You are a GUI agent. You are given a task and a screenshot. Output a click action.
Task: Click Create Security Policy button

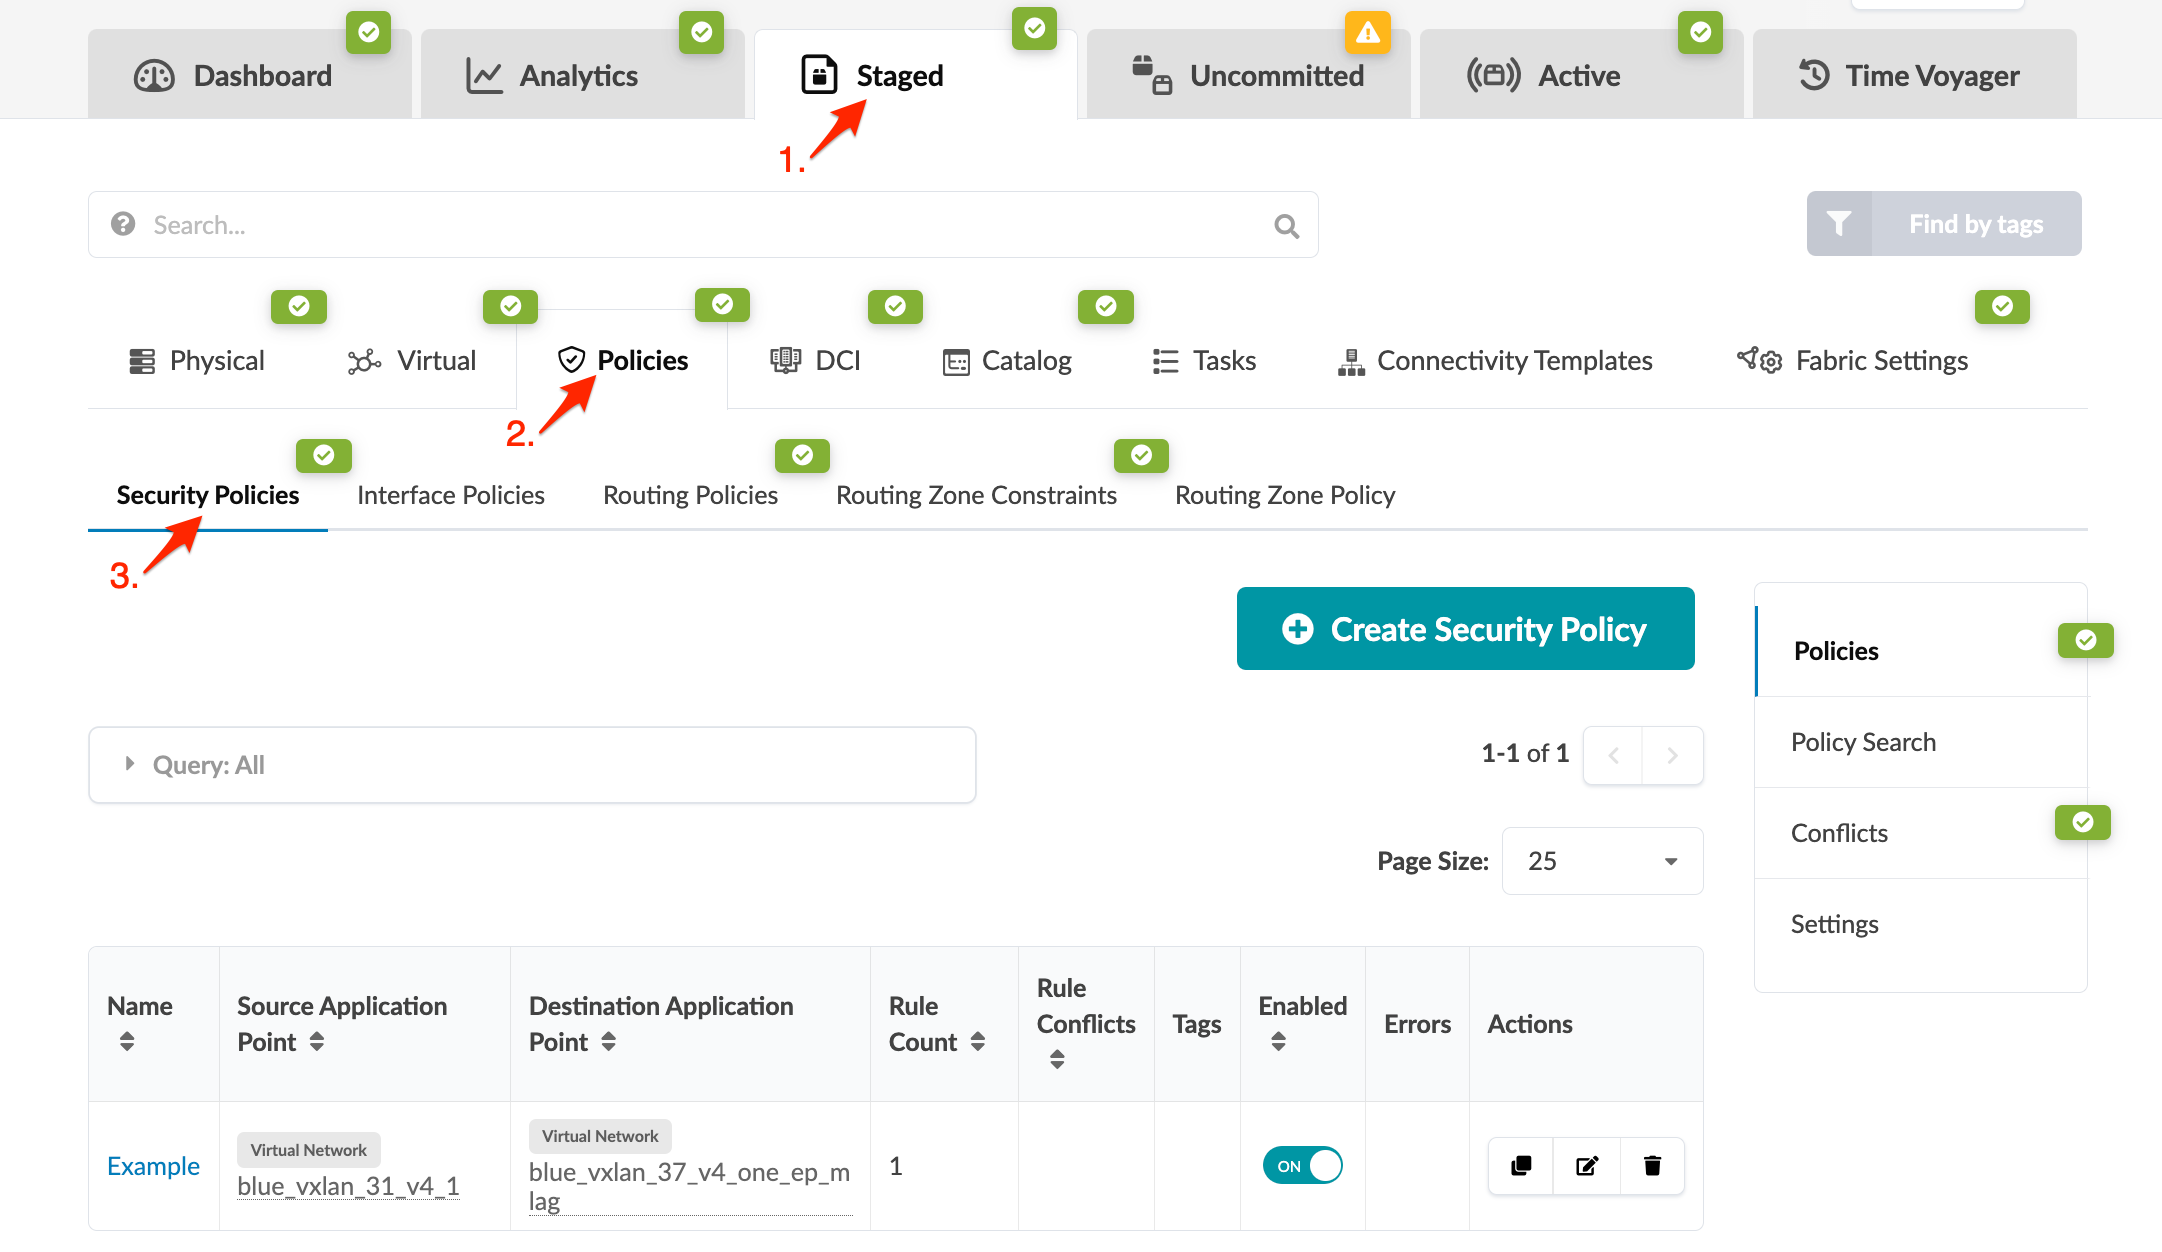[1465, 629]
